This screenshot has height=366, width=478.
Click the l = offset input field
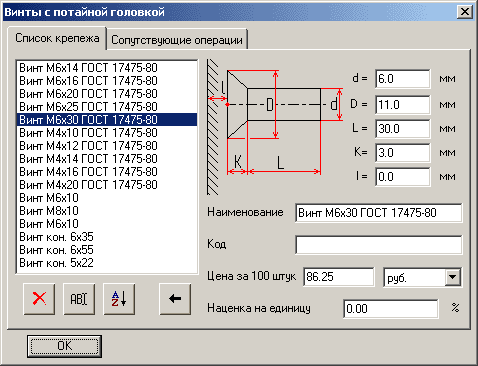403,177
